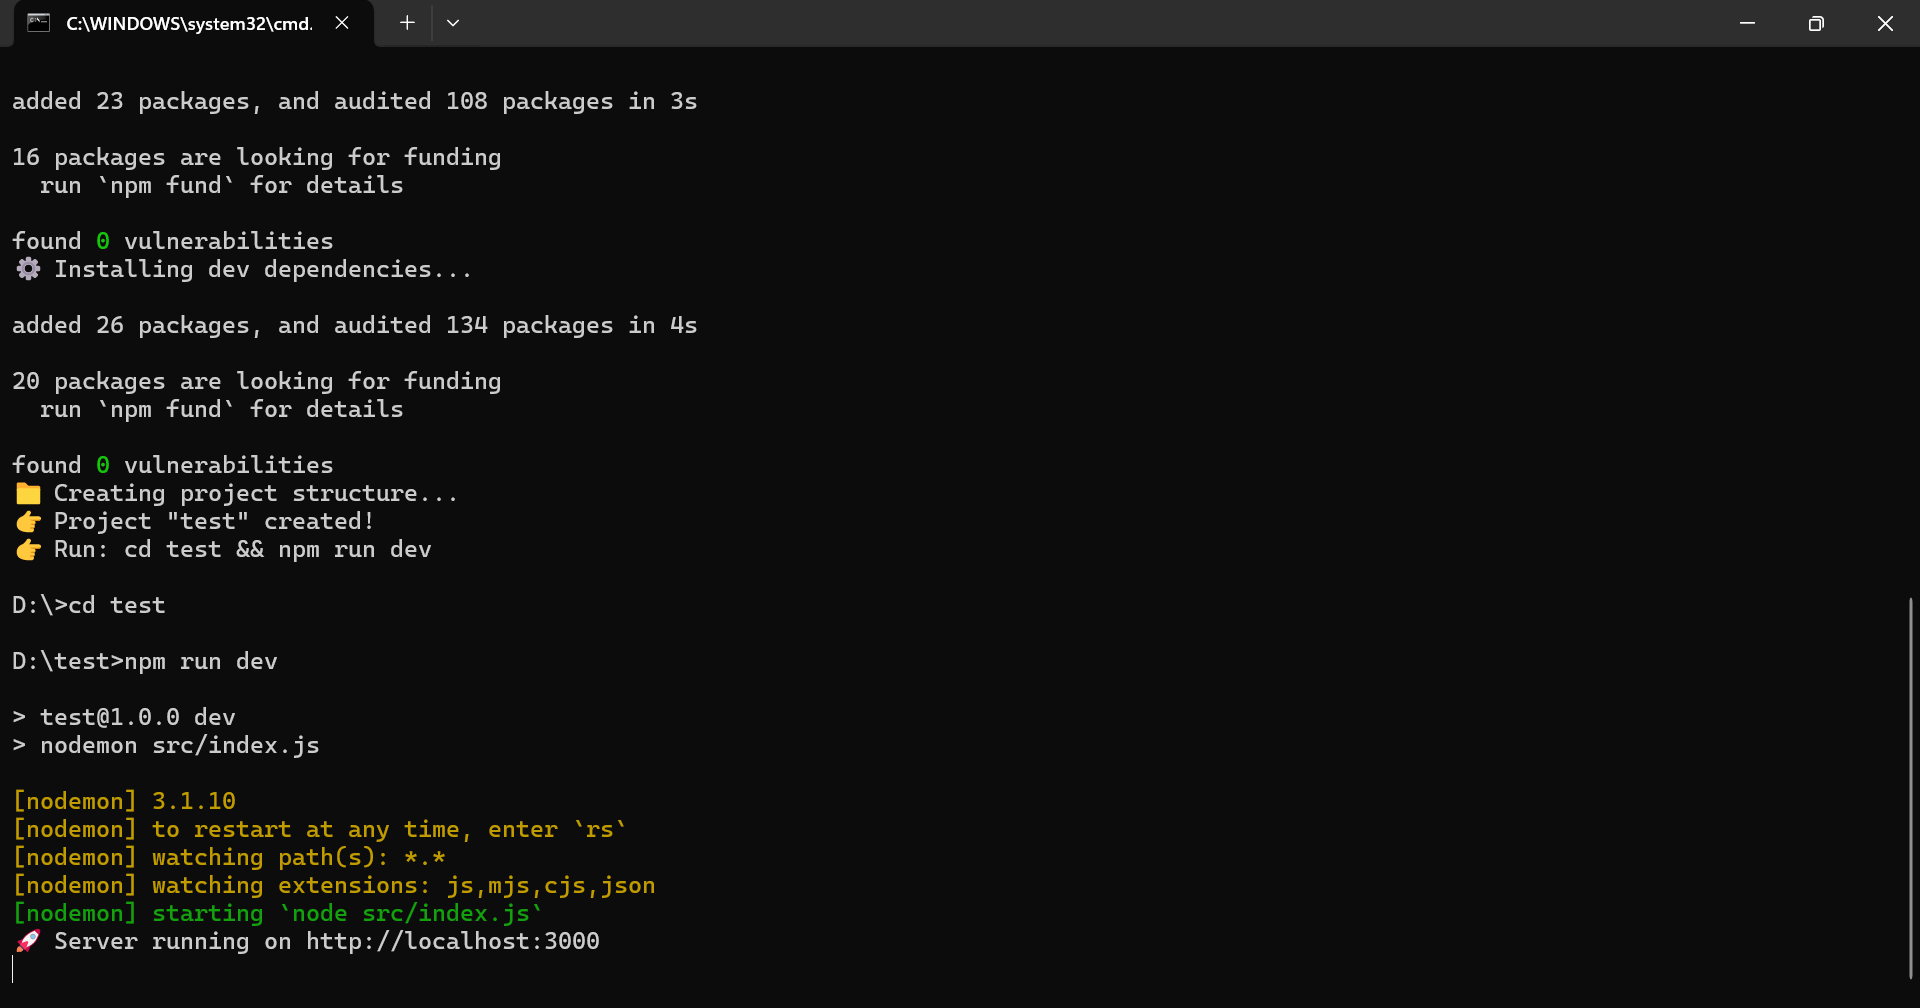Click the rocket emoji before Server running

(x=28, y=941)
